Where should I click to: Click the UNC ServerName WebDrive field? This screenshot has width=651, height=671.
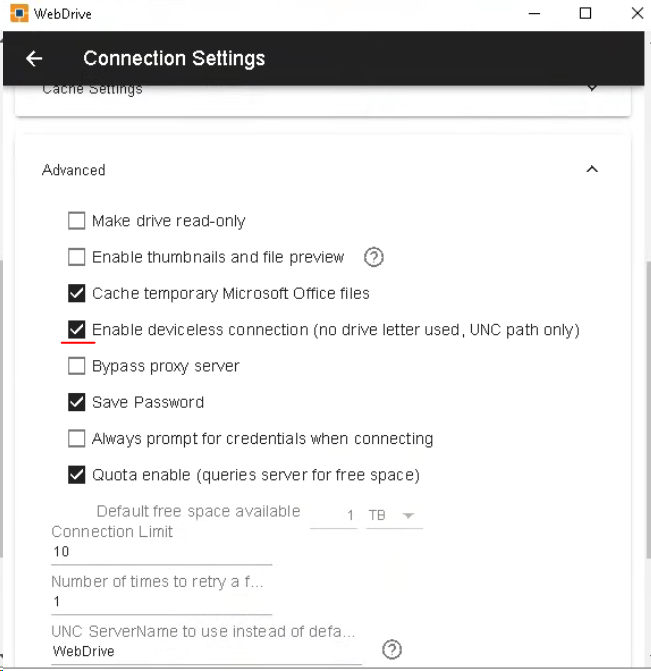(205, 651)
